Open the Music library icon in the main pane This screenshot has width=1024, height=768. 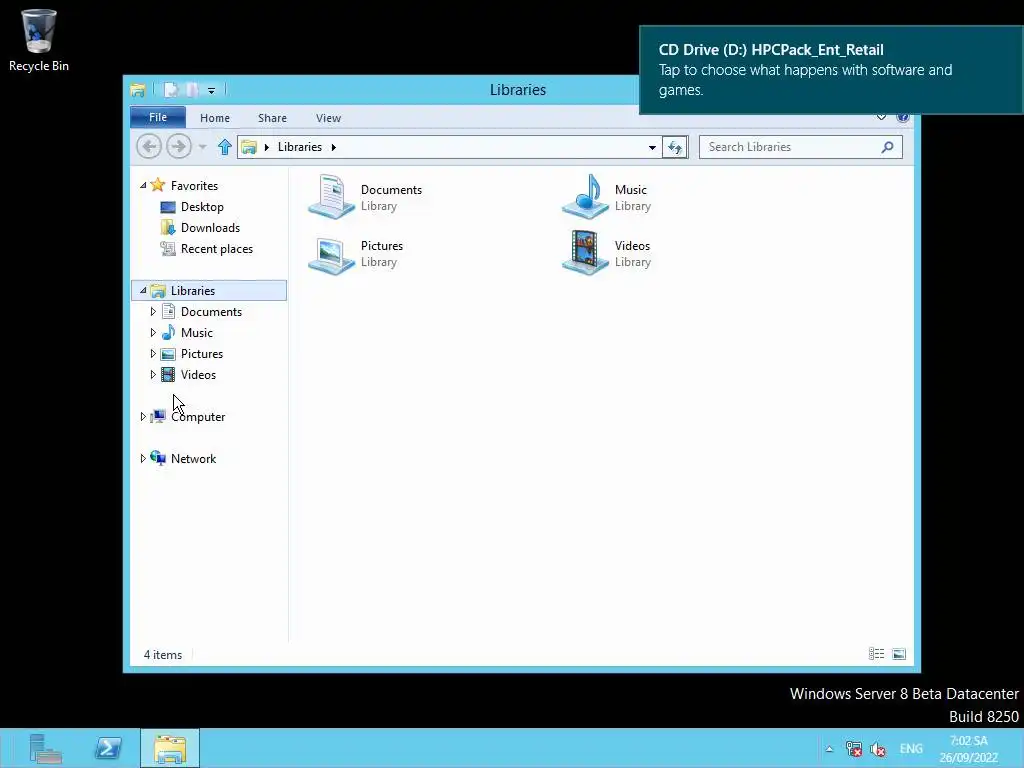pyautogui.click(x=585, y=197)
